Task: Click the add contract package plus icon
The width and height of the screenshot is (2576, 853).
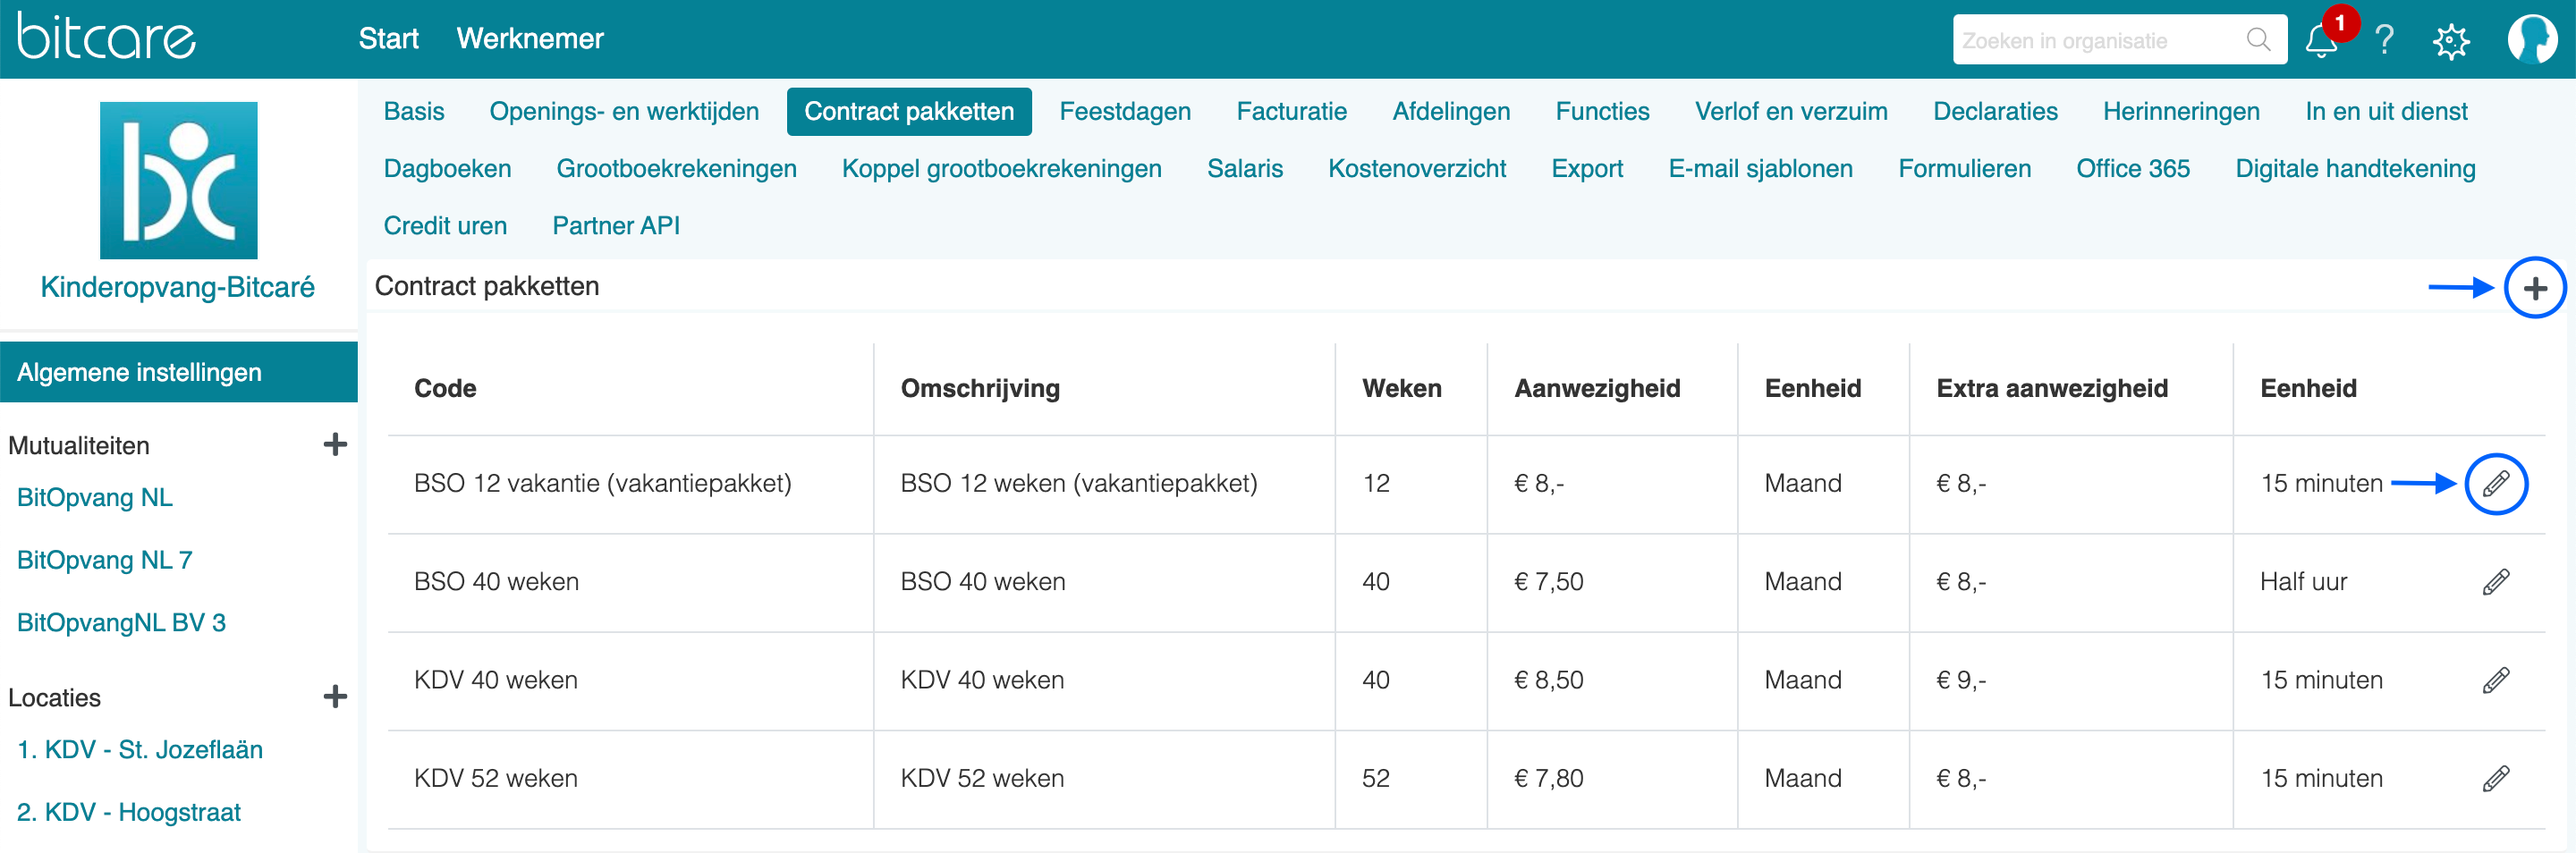Action: pos(2533,289)
